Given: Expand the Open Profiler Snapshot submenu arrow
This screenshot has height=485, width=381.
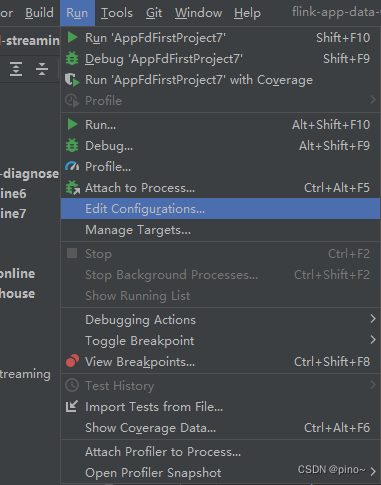Looking at the screenshot, I should point(373,471).
